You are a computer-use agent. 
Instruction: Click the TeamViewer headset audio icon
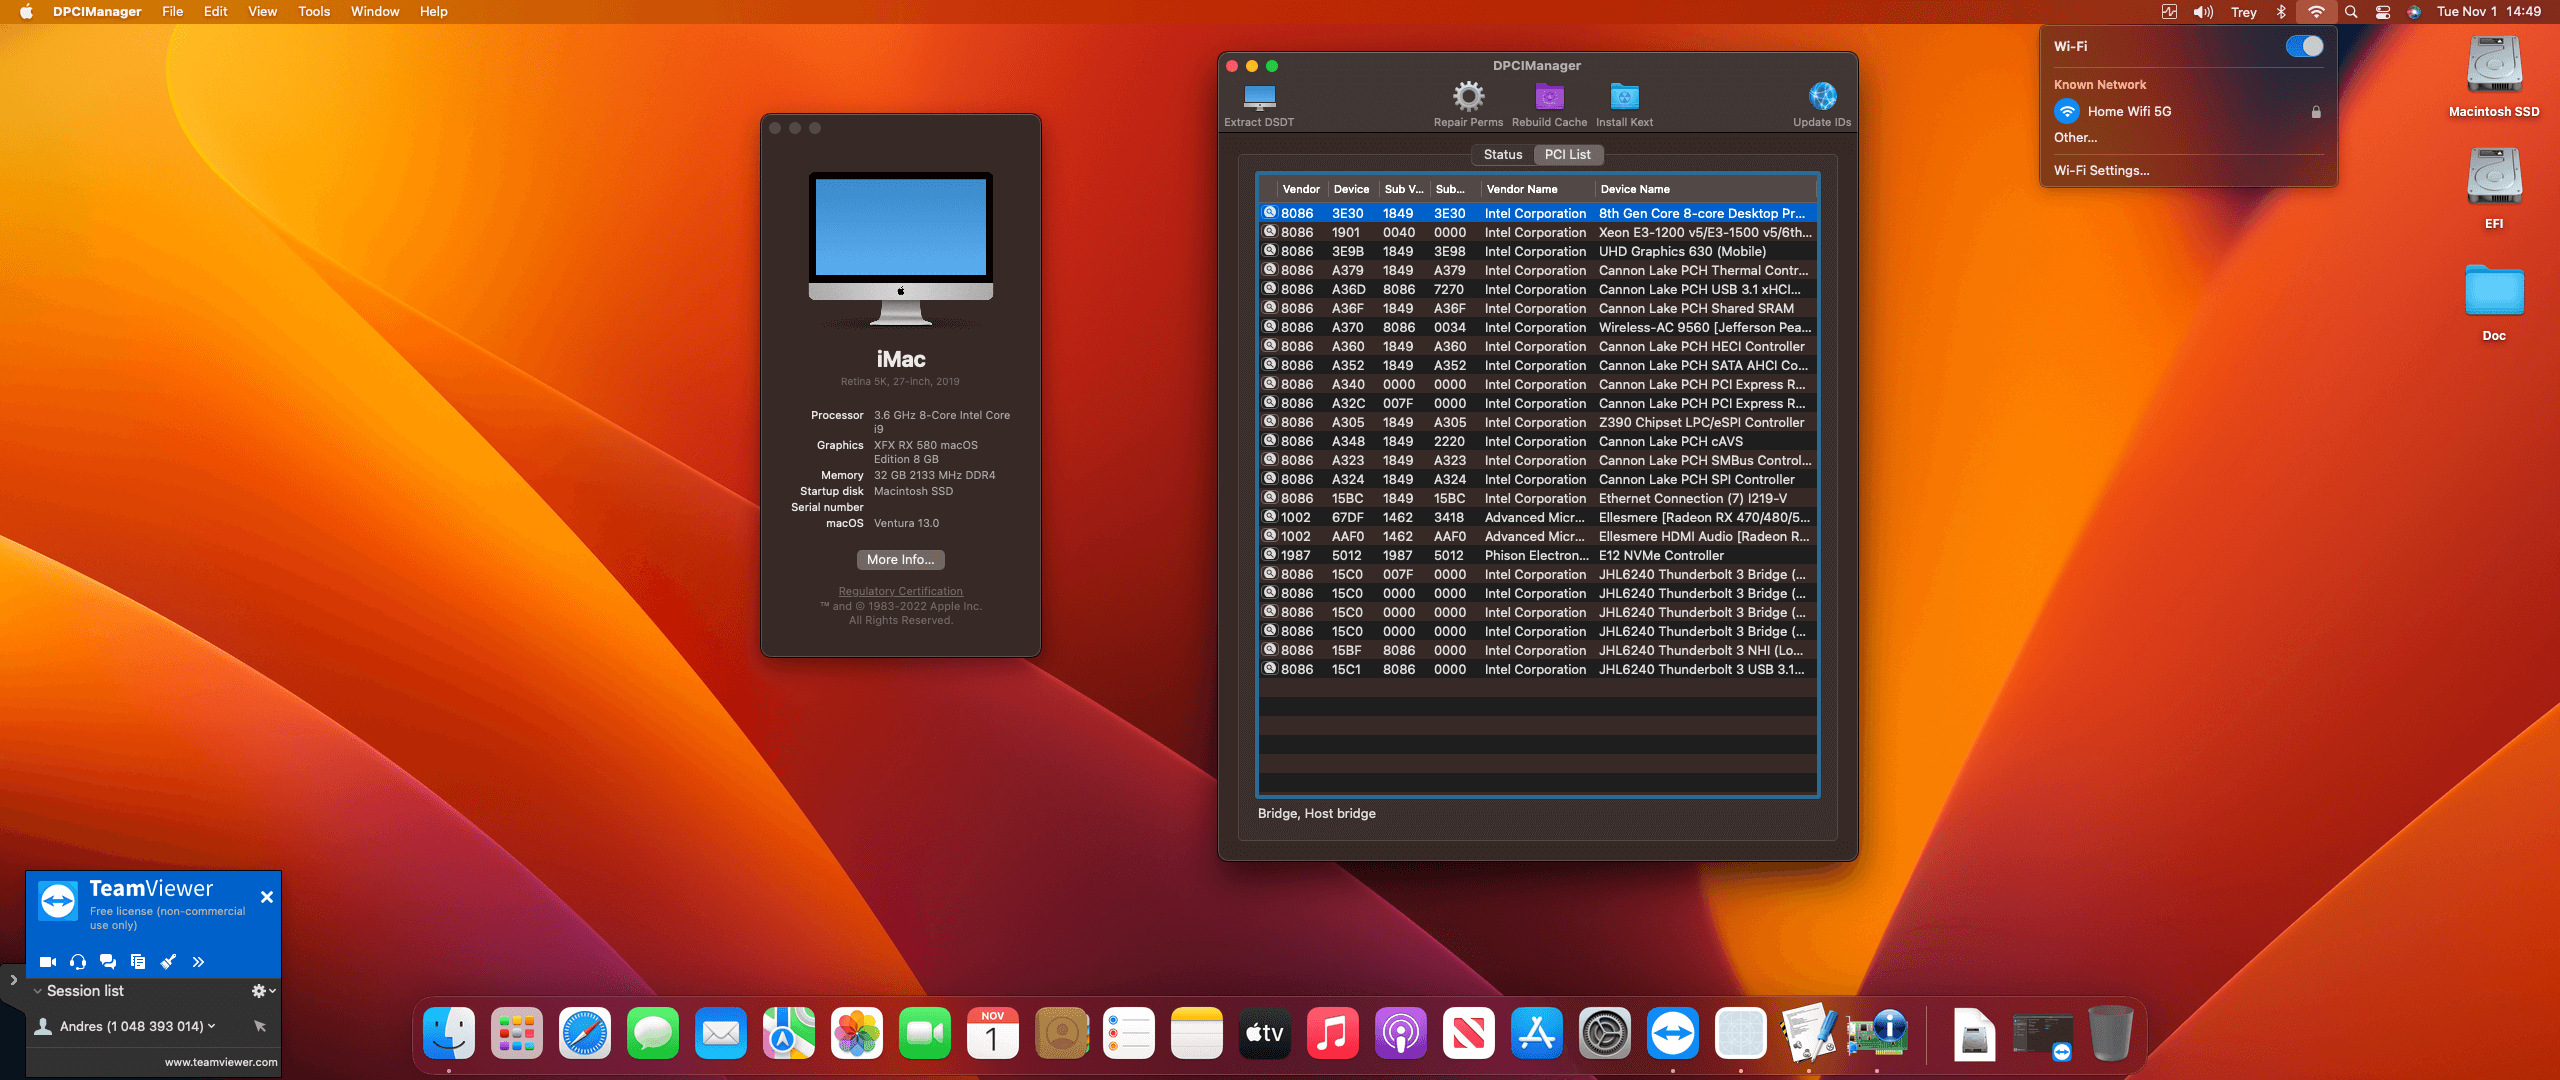(x=78, y=962)
